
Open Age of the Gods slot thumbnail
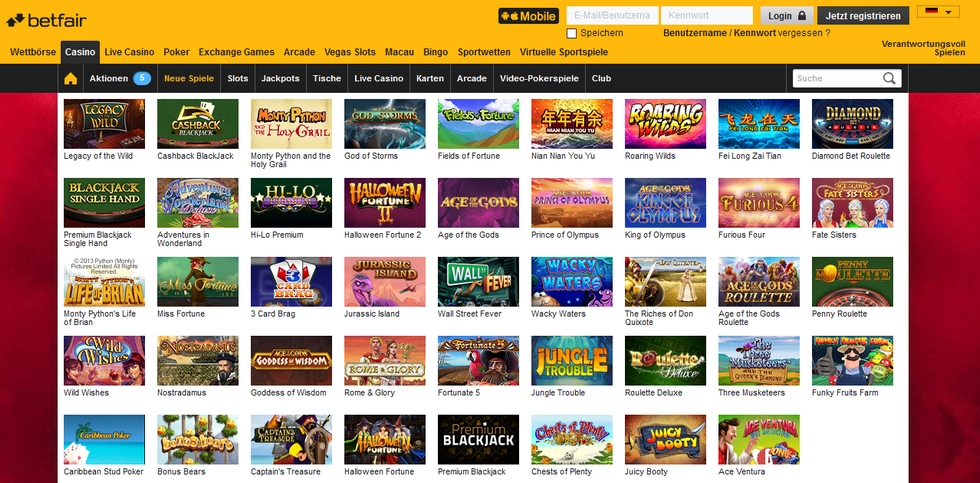[478, 202]
